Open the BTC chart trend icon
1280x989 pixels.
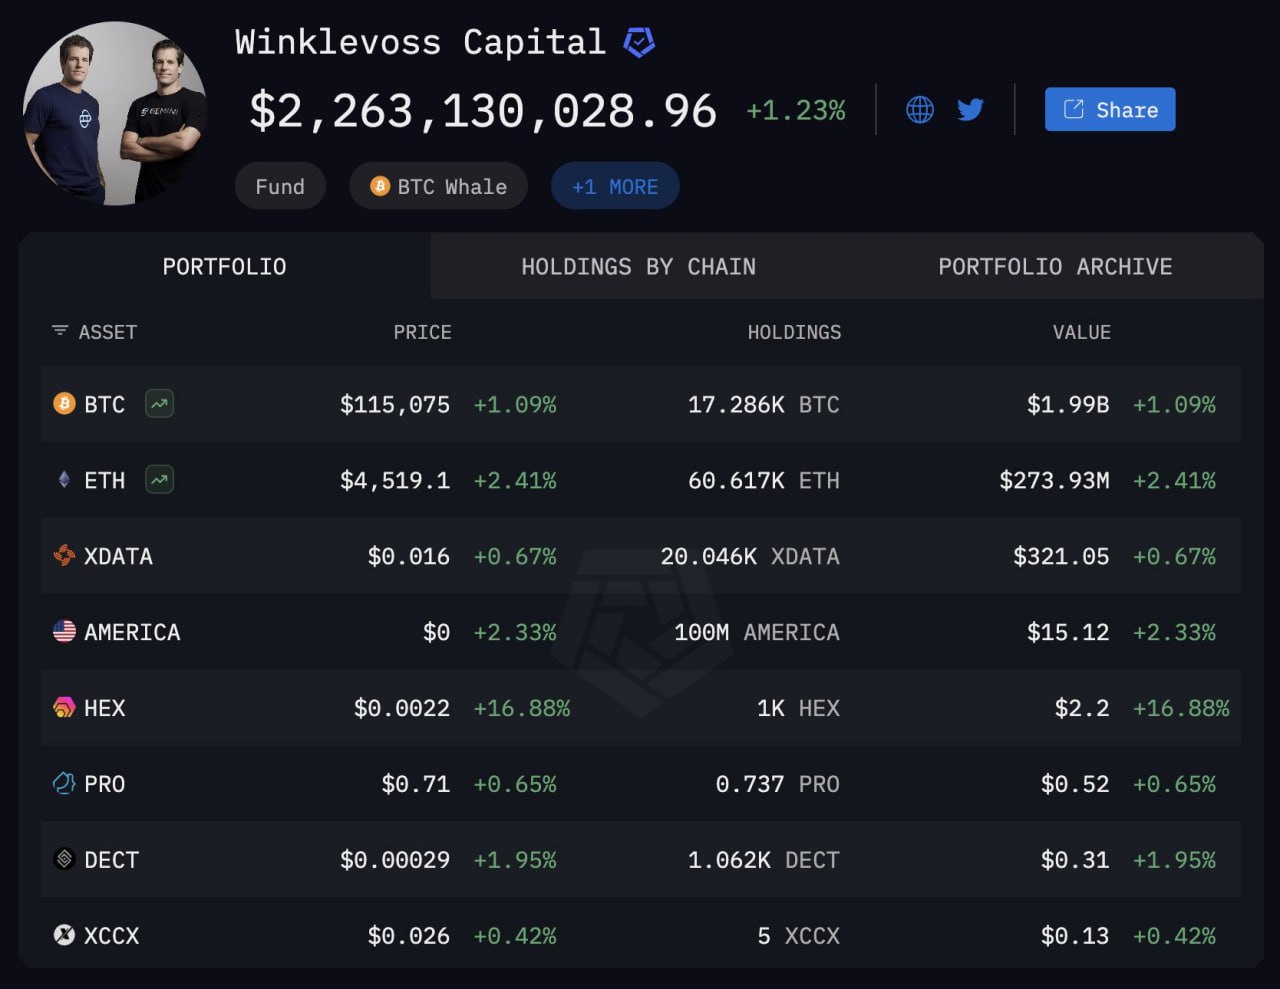tap(159, 403)
